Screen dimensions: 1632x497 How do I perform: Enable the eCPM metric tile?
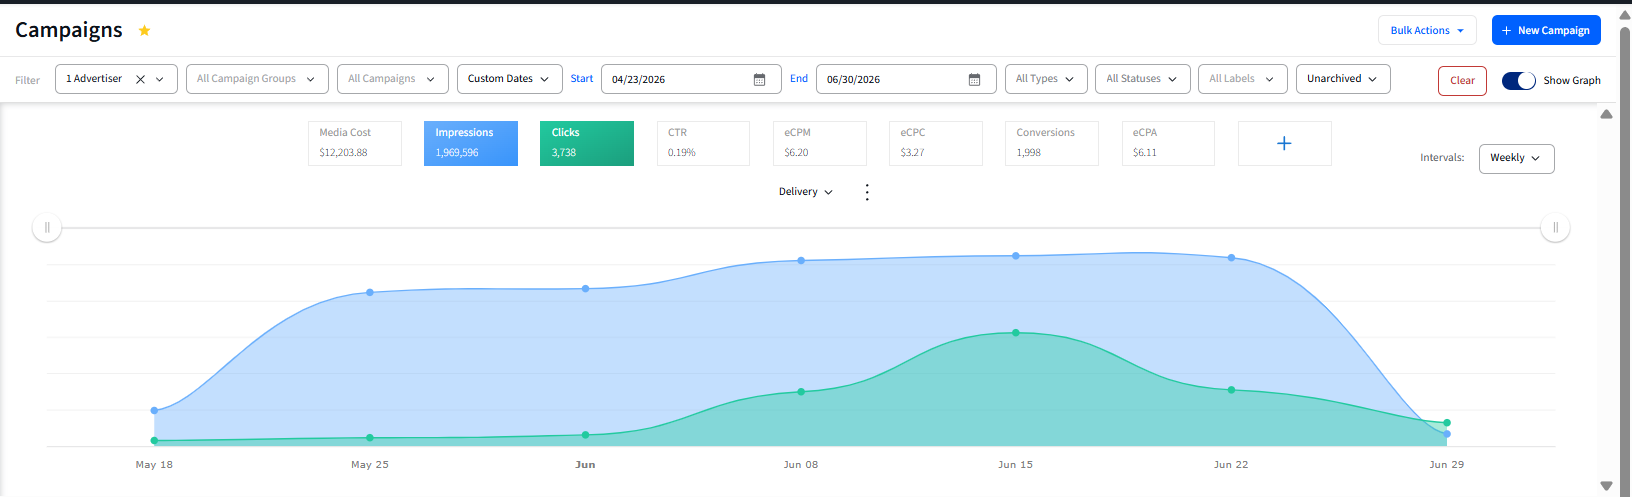819,143
